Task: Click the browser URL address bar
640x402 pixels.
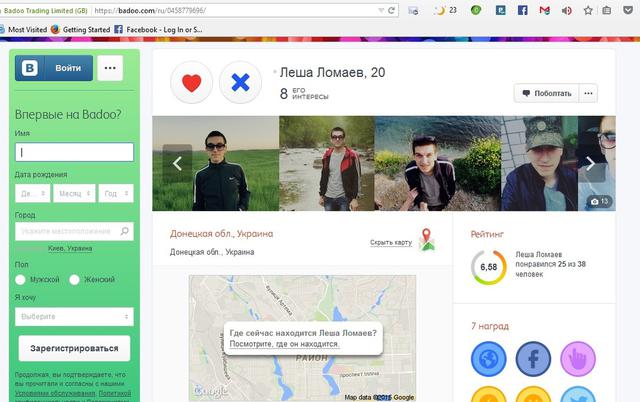Action: pyautogui.click(x=235, y=11)
